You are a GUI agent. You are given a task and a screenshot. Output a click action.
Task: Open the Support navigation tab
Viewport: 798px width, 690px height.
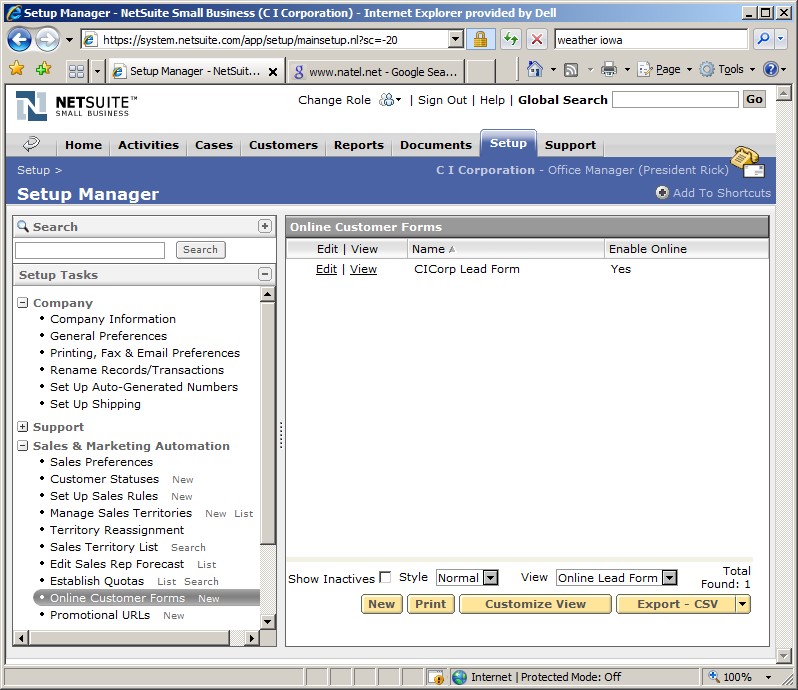[x=570, y=145]
